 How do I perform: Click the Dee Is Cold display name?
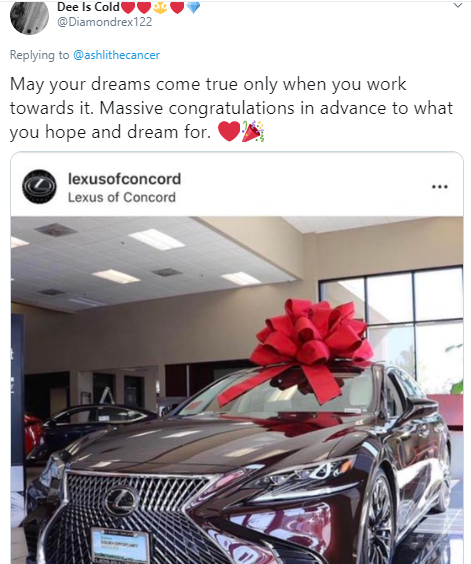click(88, 6)
